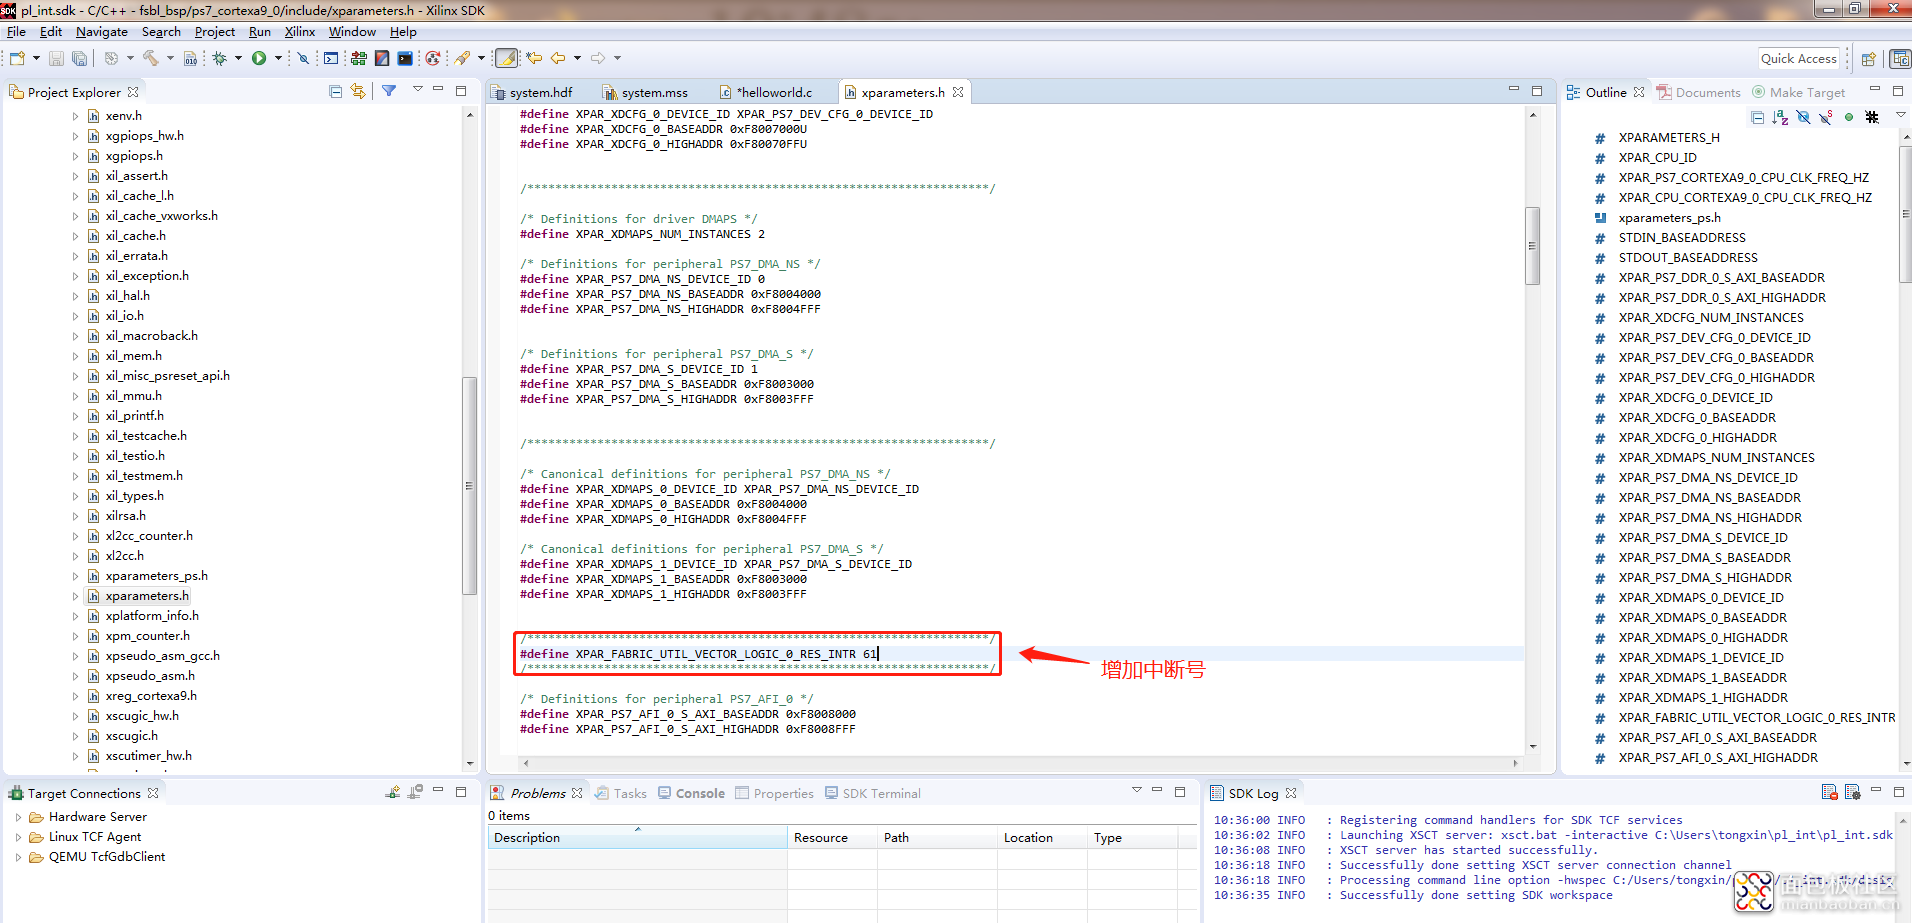The height and width of the screenshot is (923, 1912).
Task: Click the green bug Debug icon
Action: coord(219,58)
